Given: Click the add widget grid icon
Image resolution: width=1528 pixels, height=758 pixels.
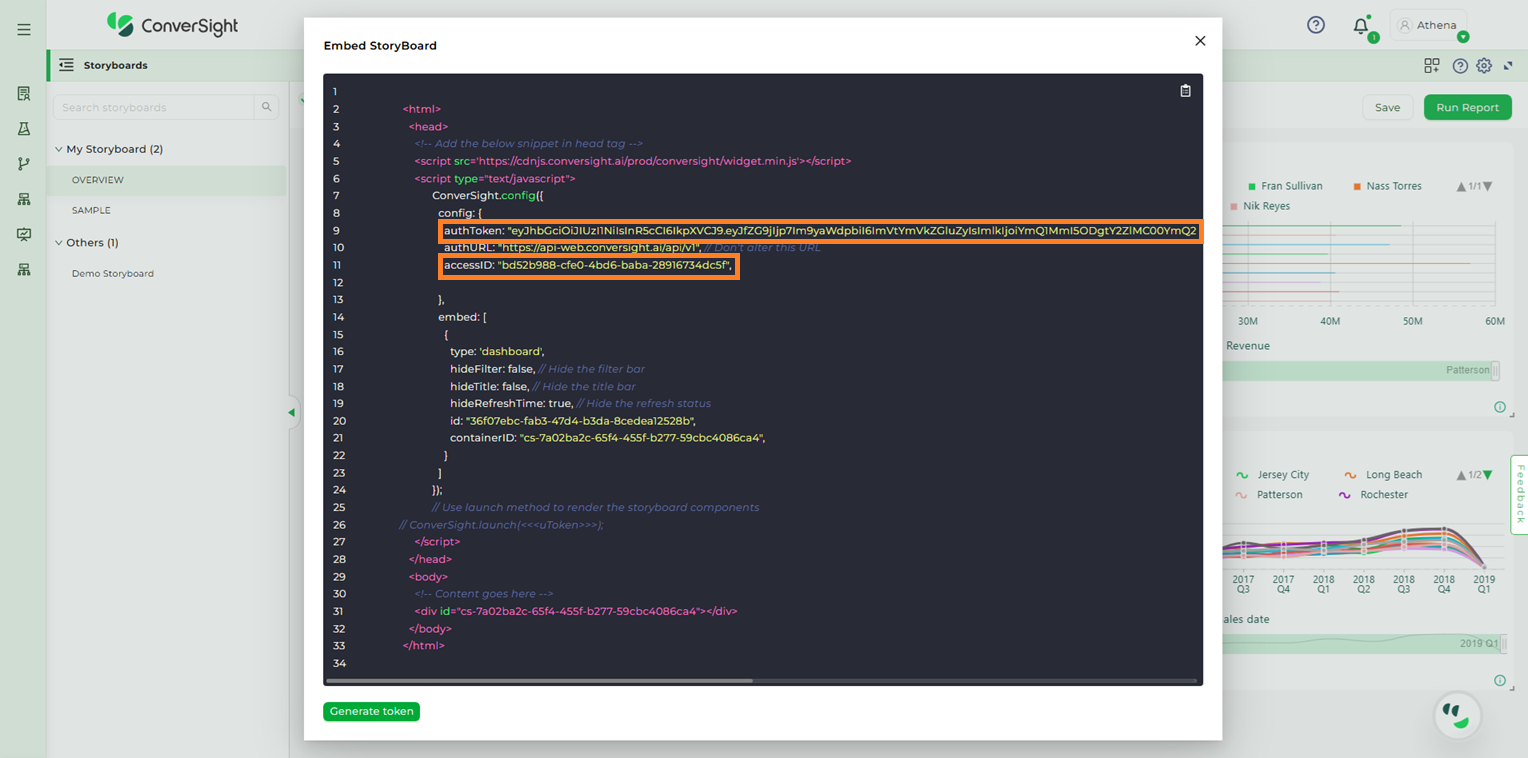Looking at the screenshot, I should (x=1432, y=66).
